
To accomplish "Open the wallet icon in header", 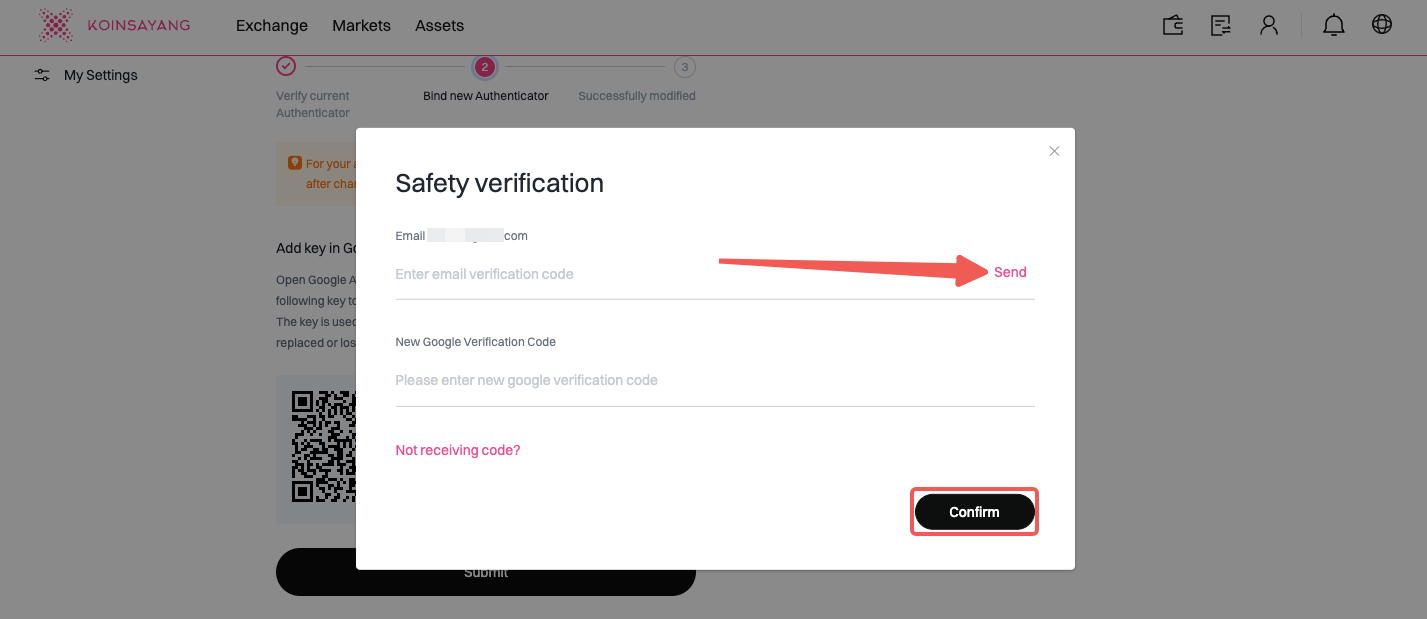I will [x=1173, y=25].
